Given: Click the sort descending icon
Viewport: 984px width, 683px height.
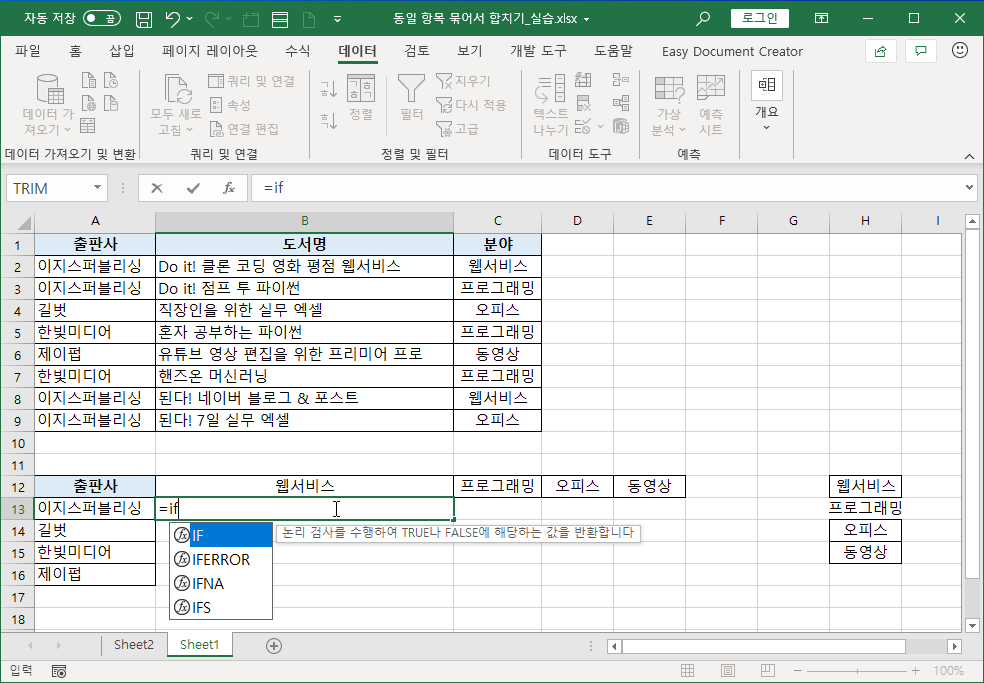Looking at the screenshot, I should (x=329, y=119).
